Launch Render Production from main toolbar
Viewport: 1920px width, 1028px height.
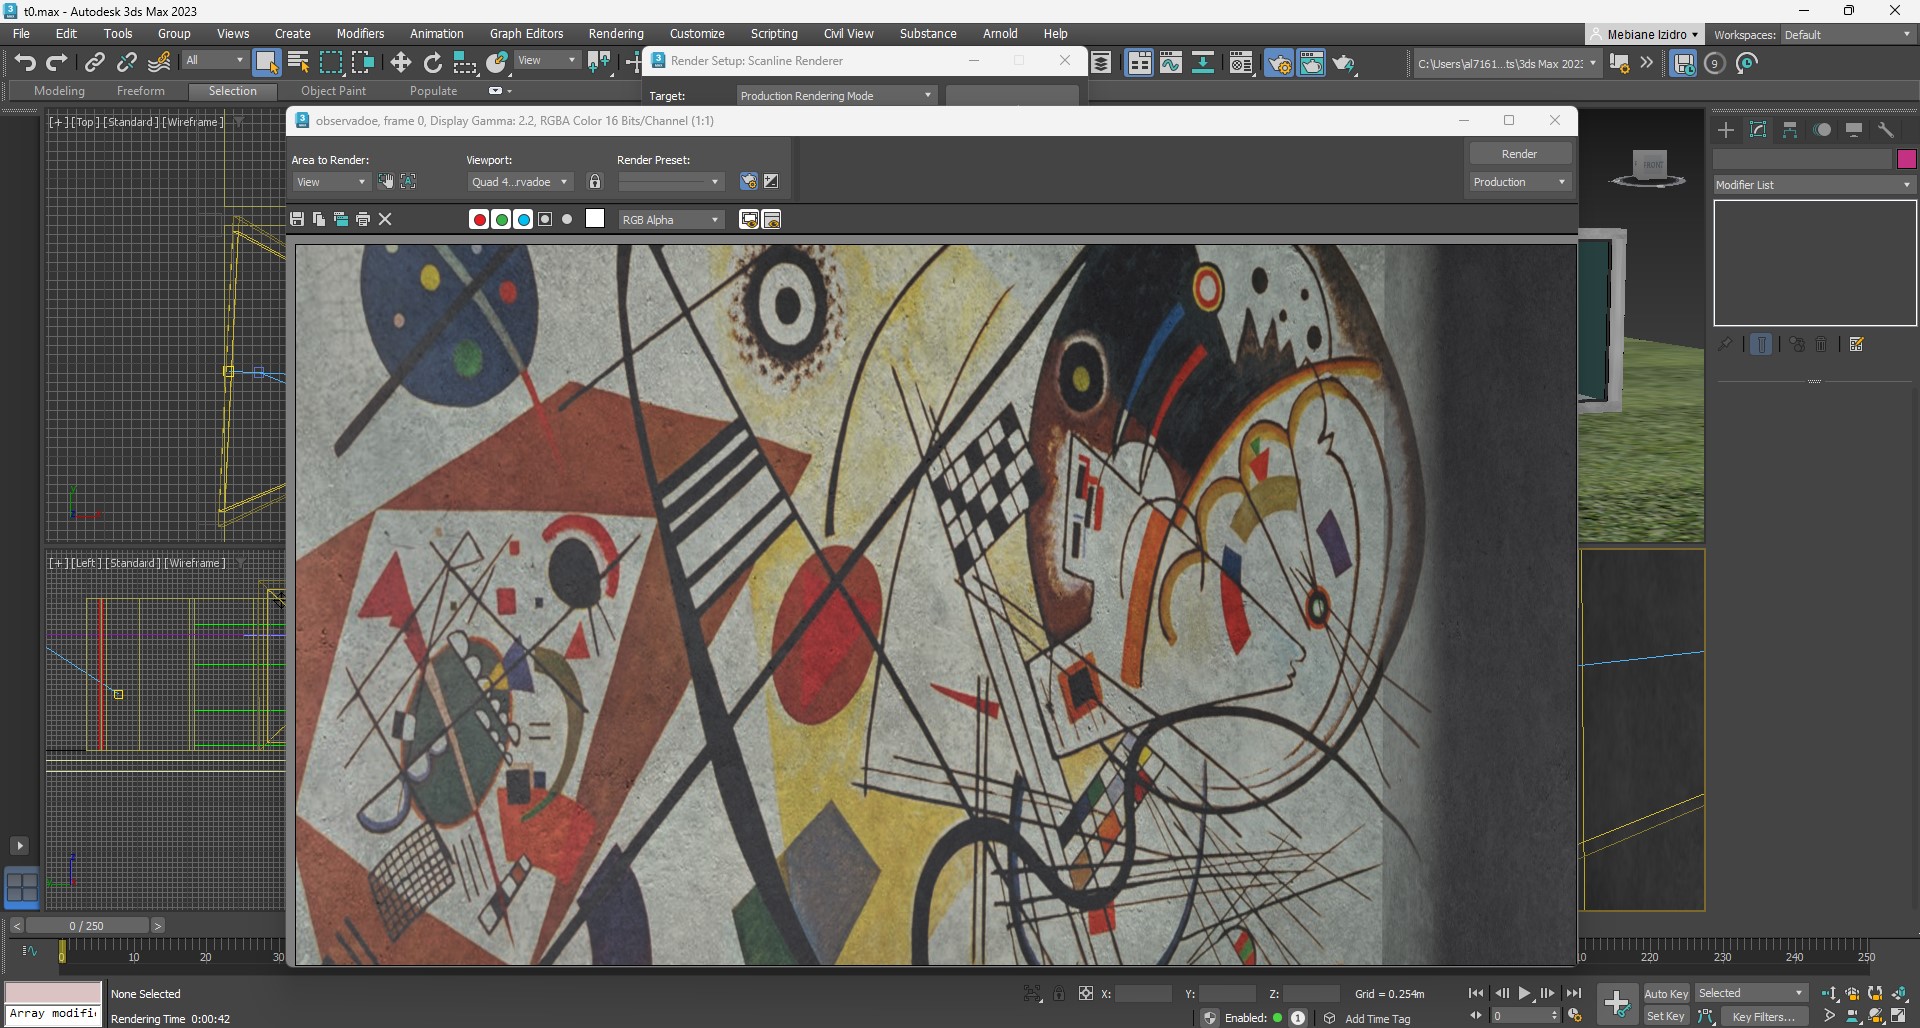coord(1344,63)
